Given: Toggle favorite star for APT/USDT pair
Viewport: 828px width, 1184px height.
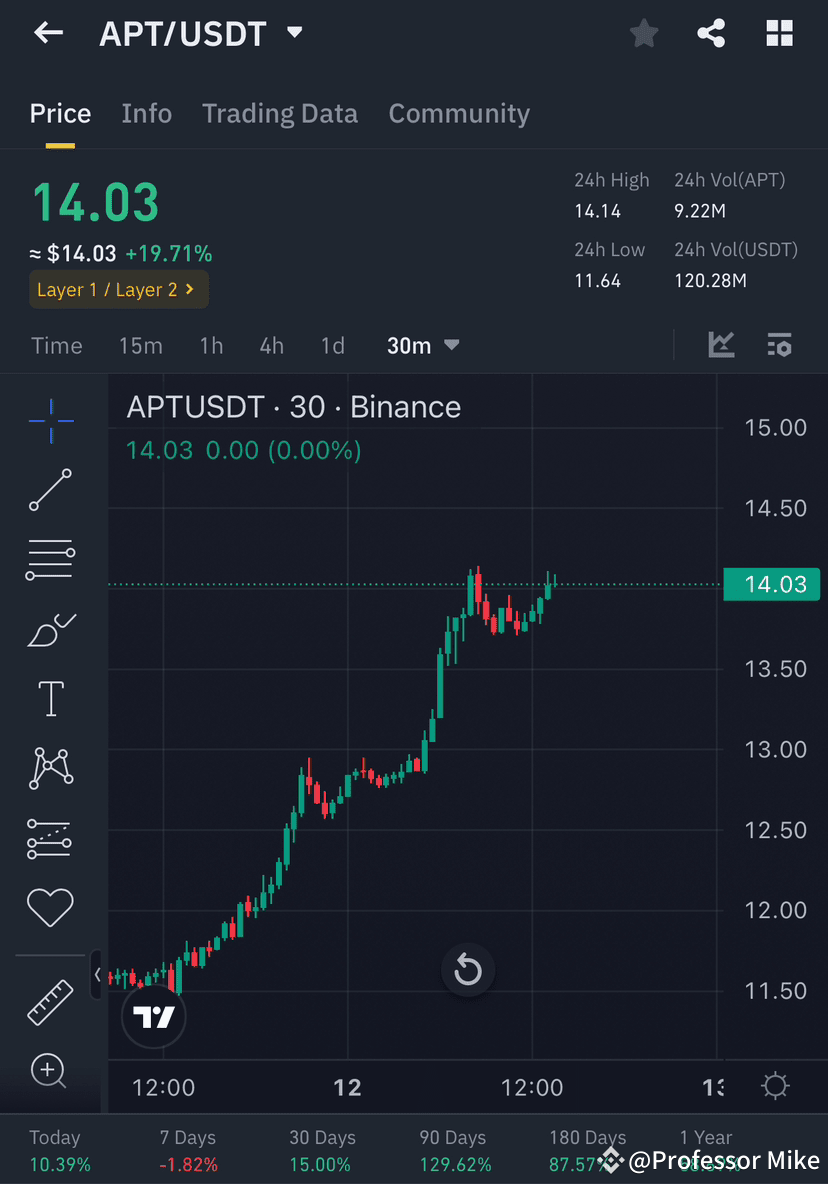Looking at the screenshot, I should pyautogui.click(x=643, y=32).
